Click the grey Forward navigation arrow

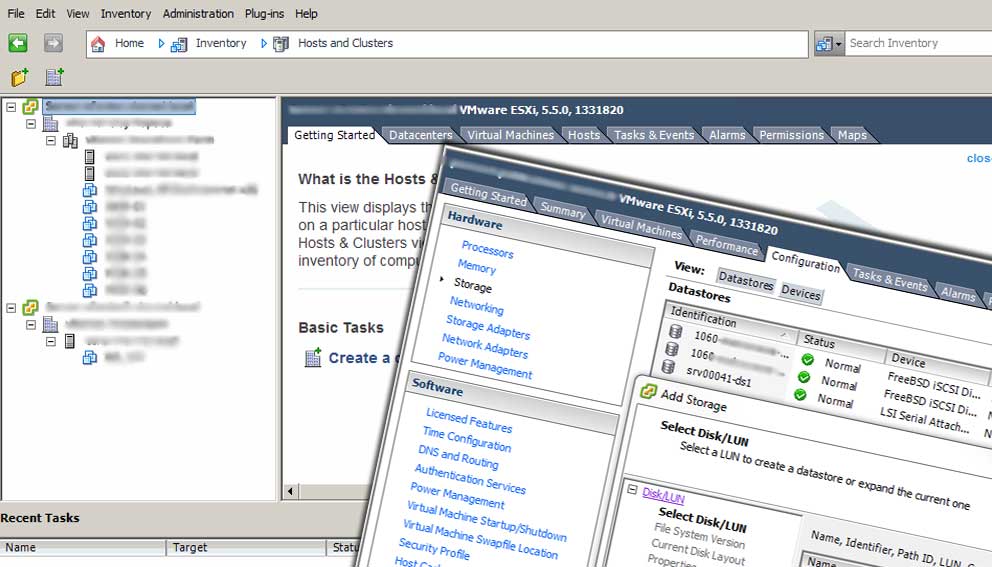pos(53,43)
